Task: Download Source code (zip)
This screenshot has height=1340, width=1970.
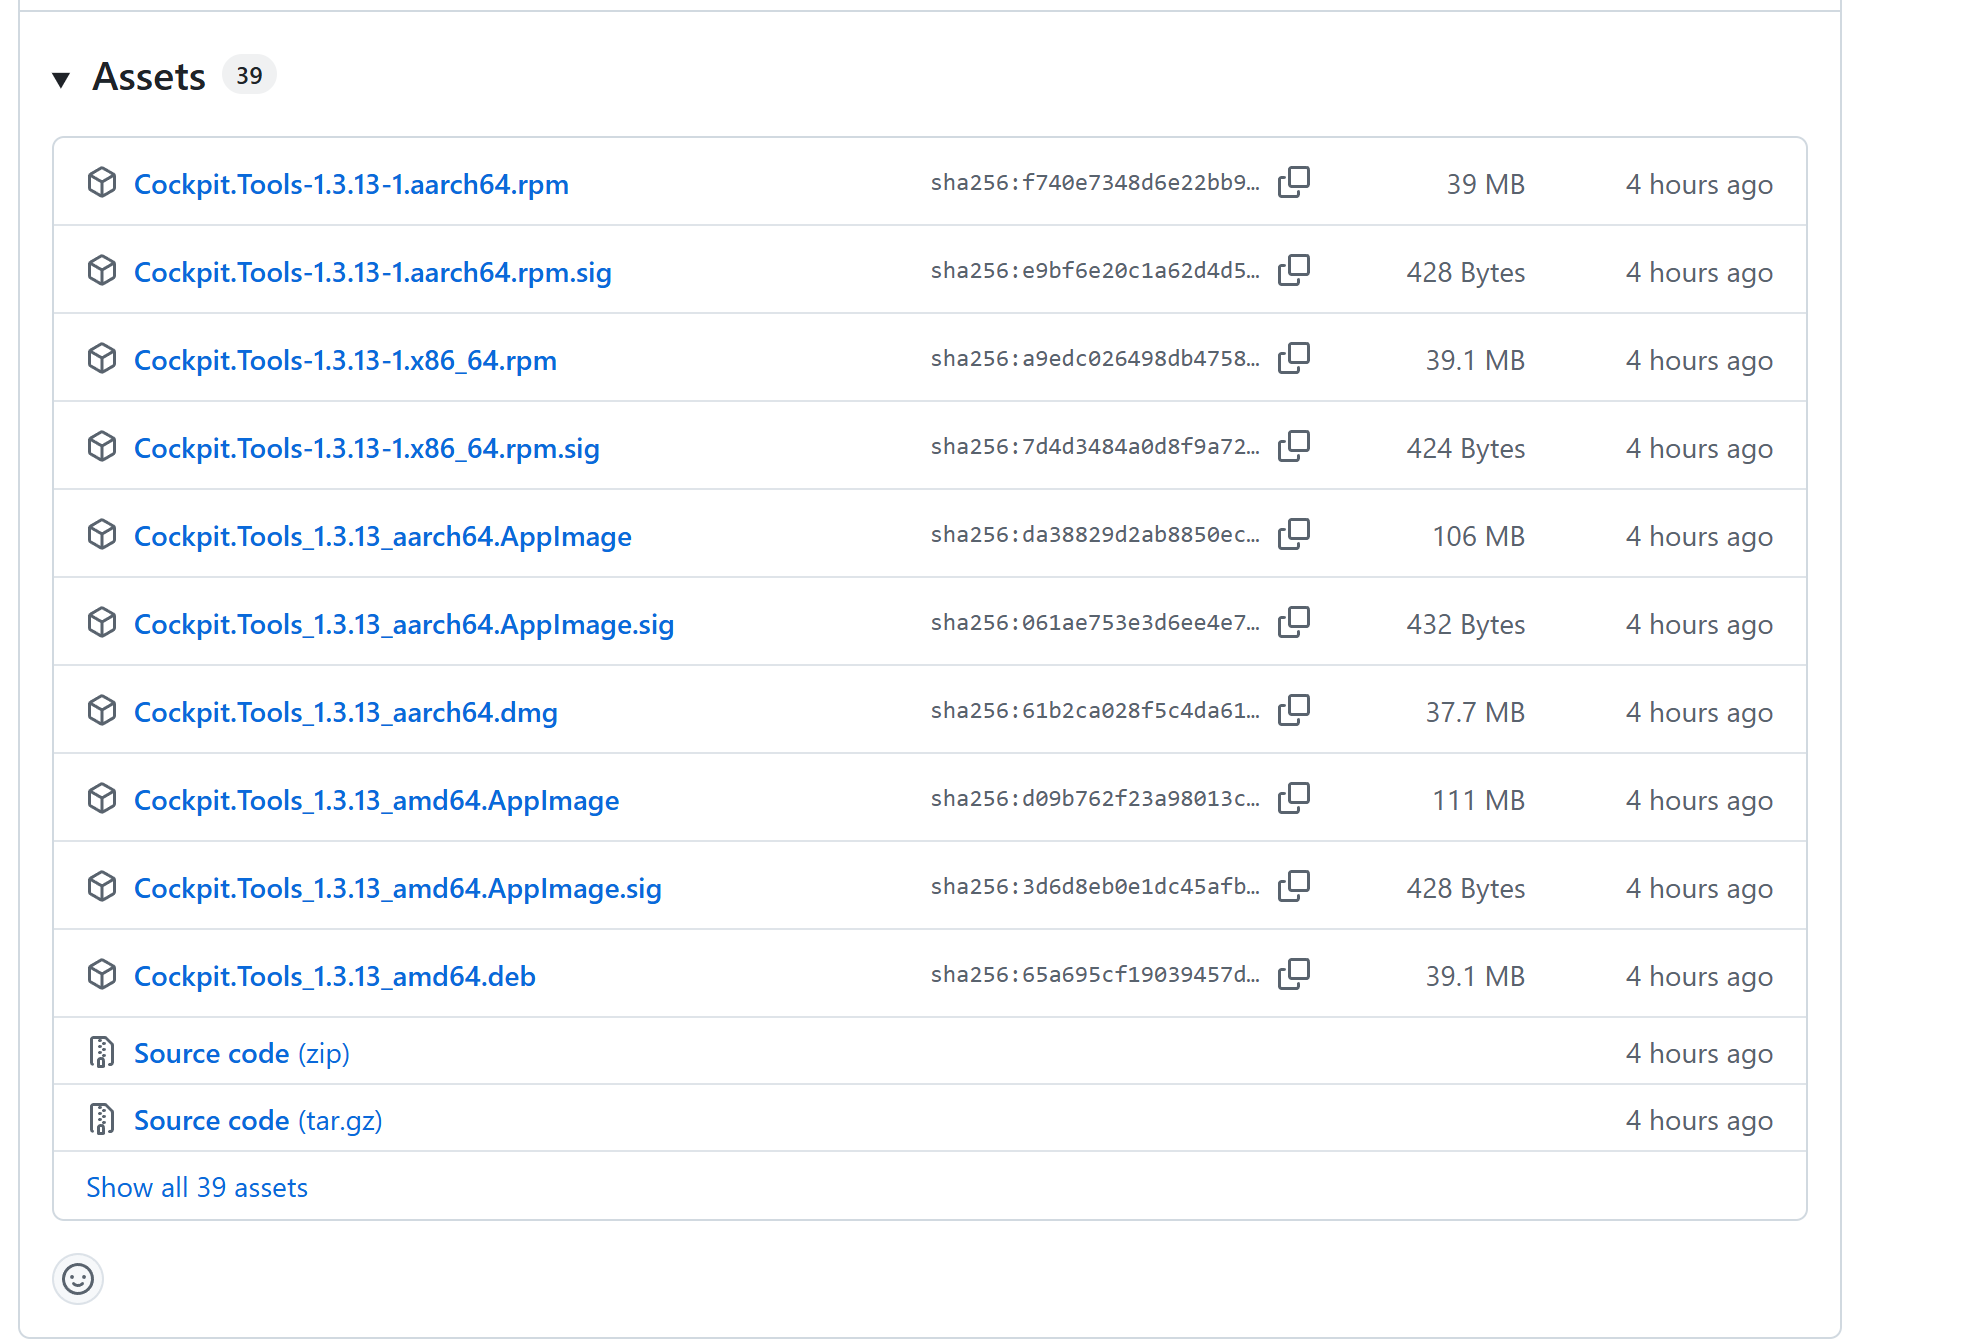Action: (x=242, y=1054)
